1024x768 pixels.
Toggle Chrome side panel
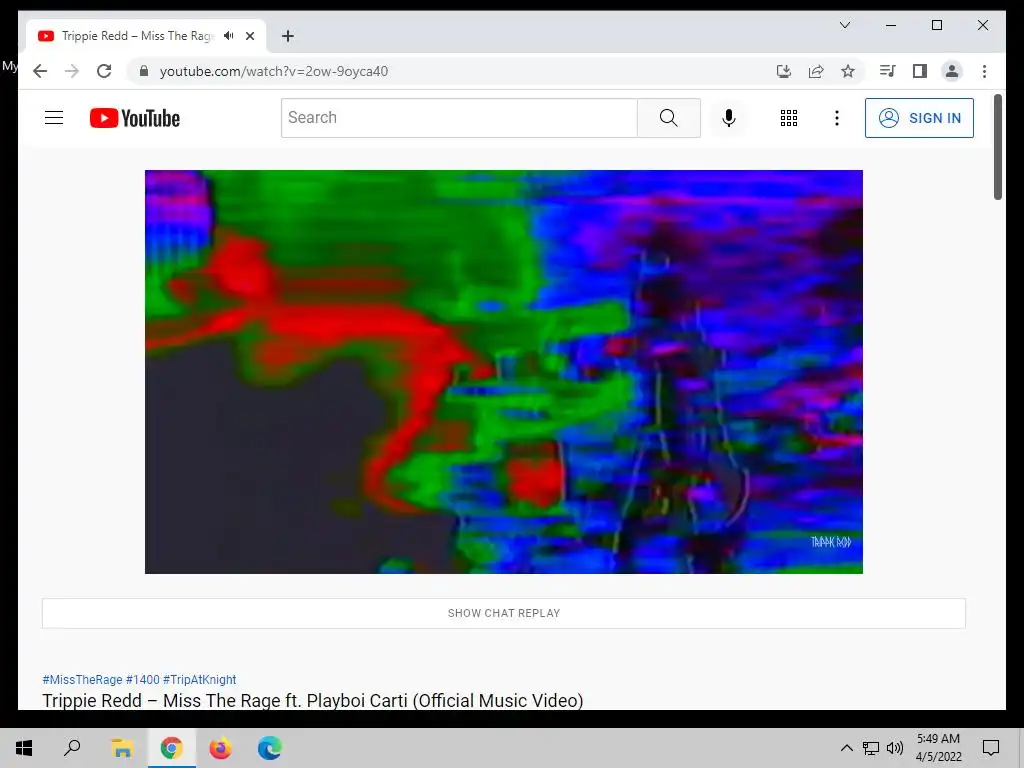pos(920,71)
